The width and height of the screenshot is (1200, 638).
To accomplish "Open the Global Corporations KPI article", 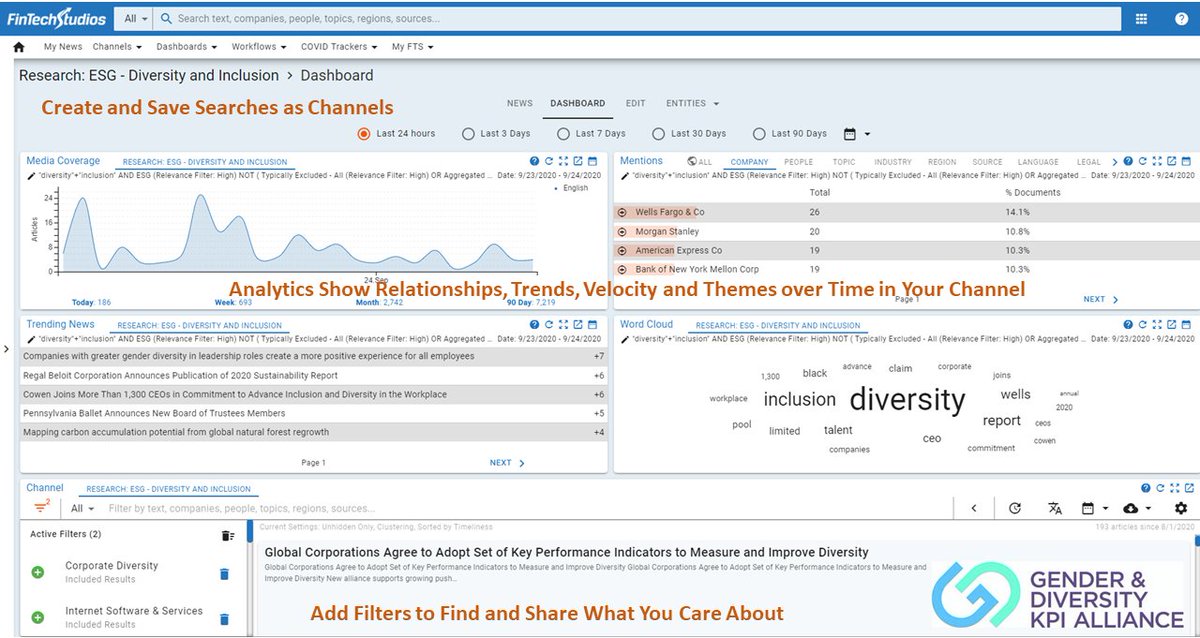I will pos(566,552).
